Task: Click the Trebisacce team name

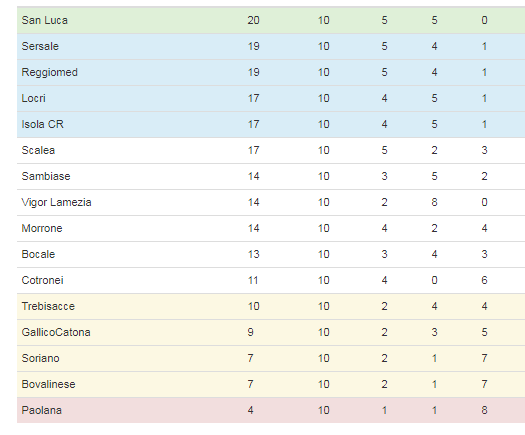Action: (x=48, y=306)
